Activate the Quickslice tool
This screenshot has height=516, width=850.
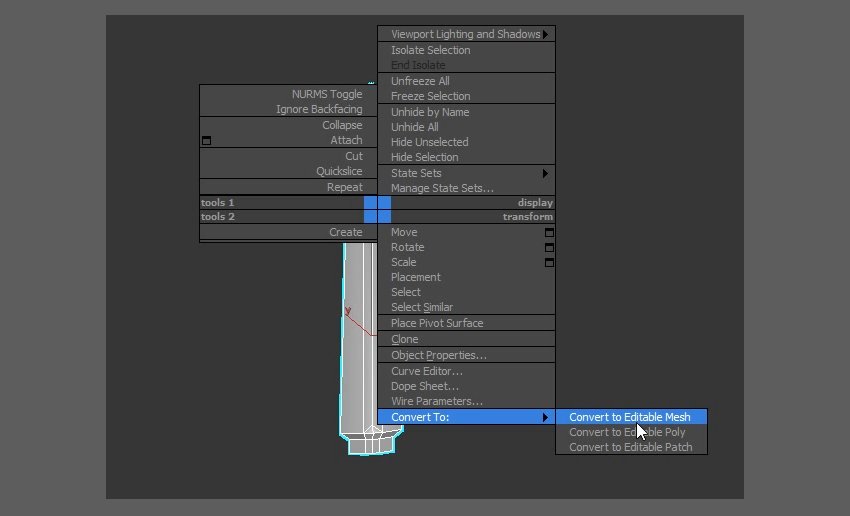point(339,171)
